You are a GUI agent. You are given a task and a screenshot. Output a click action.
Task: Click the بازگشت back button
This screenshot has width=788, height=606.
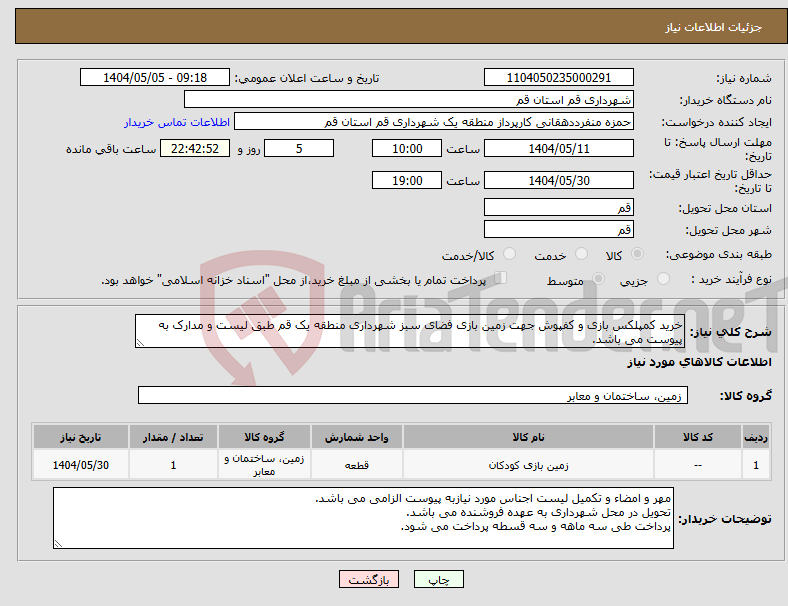tap(369, 579)
